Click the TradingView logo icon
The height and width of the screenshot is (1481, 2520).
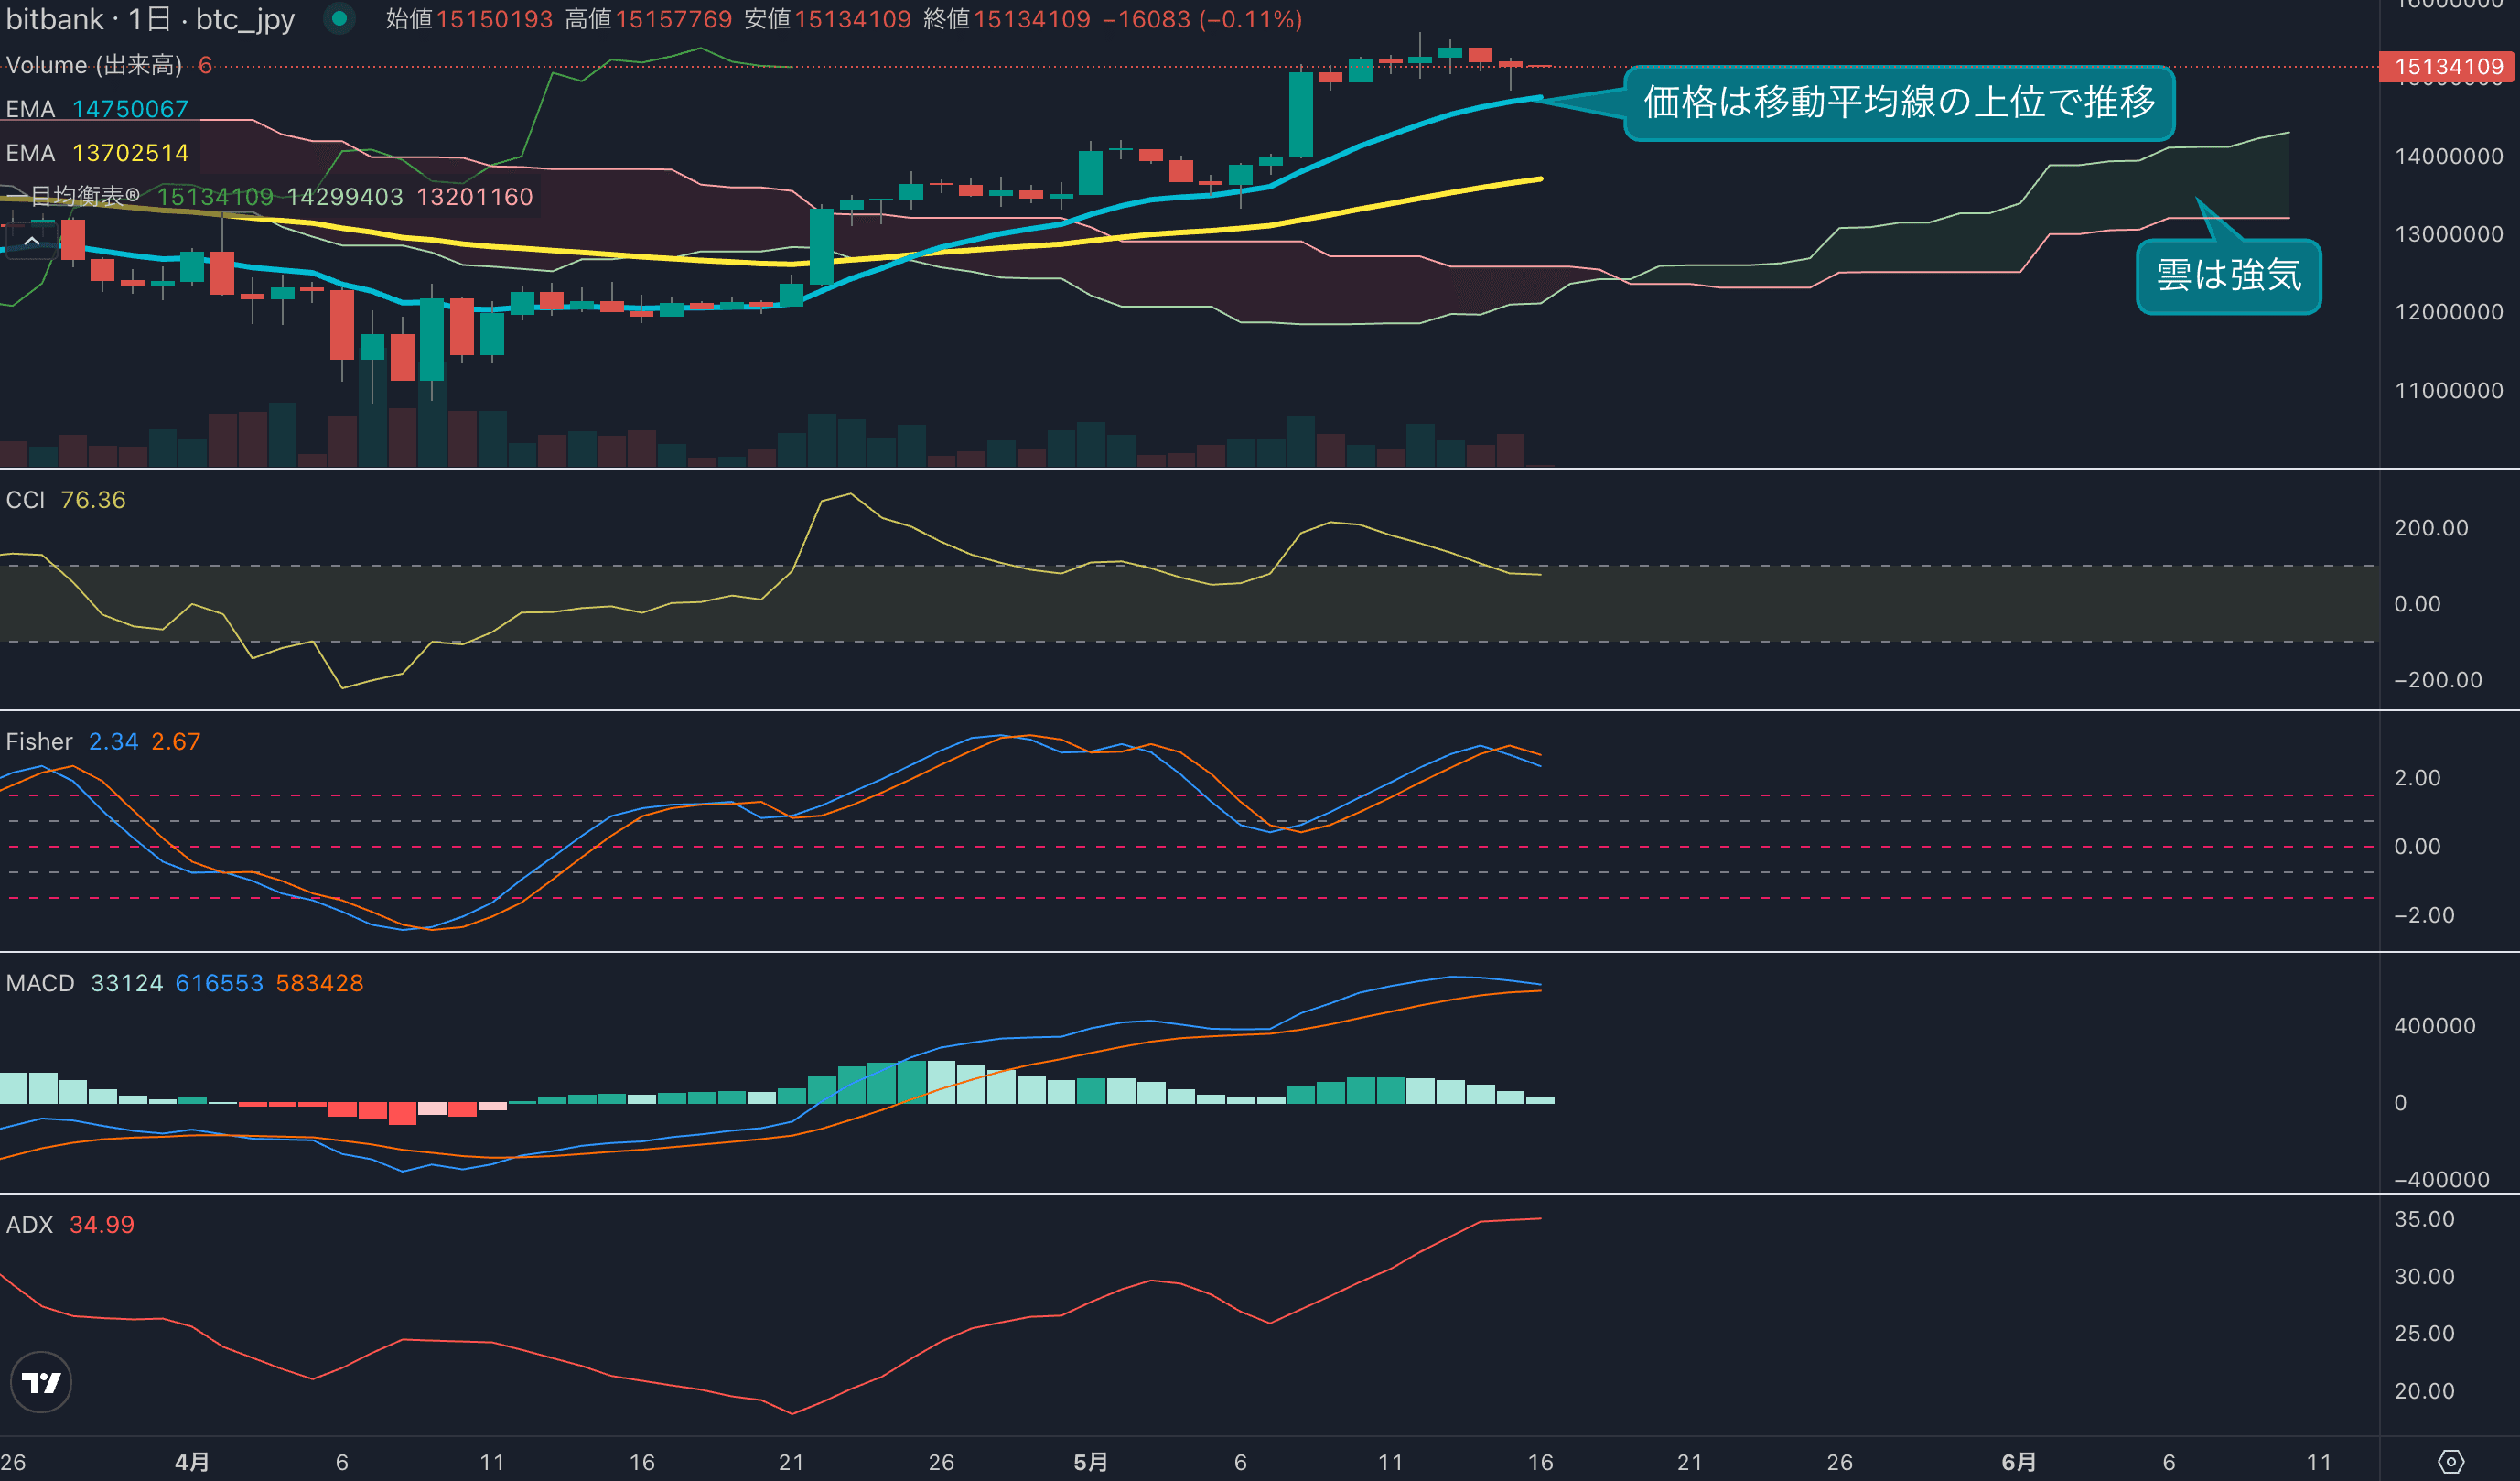click(41, 1382)
